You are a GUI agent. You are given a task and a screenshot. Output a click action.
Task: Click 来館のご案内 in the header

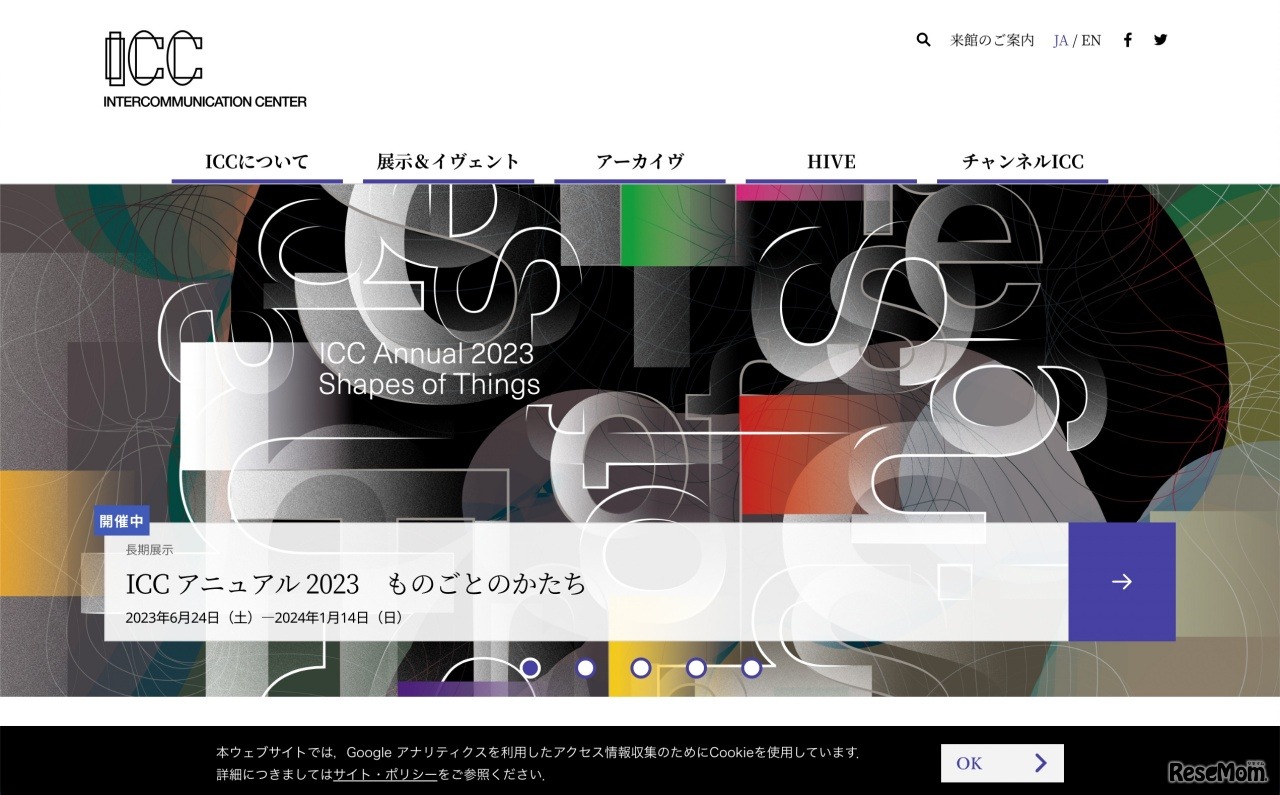coord(993,40)
